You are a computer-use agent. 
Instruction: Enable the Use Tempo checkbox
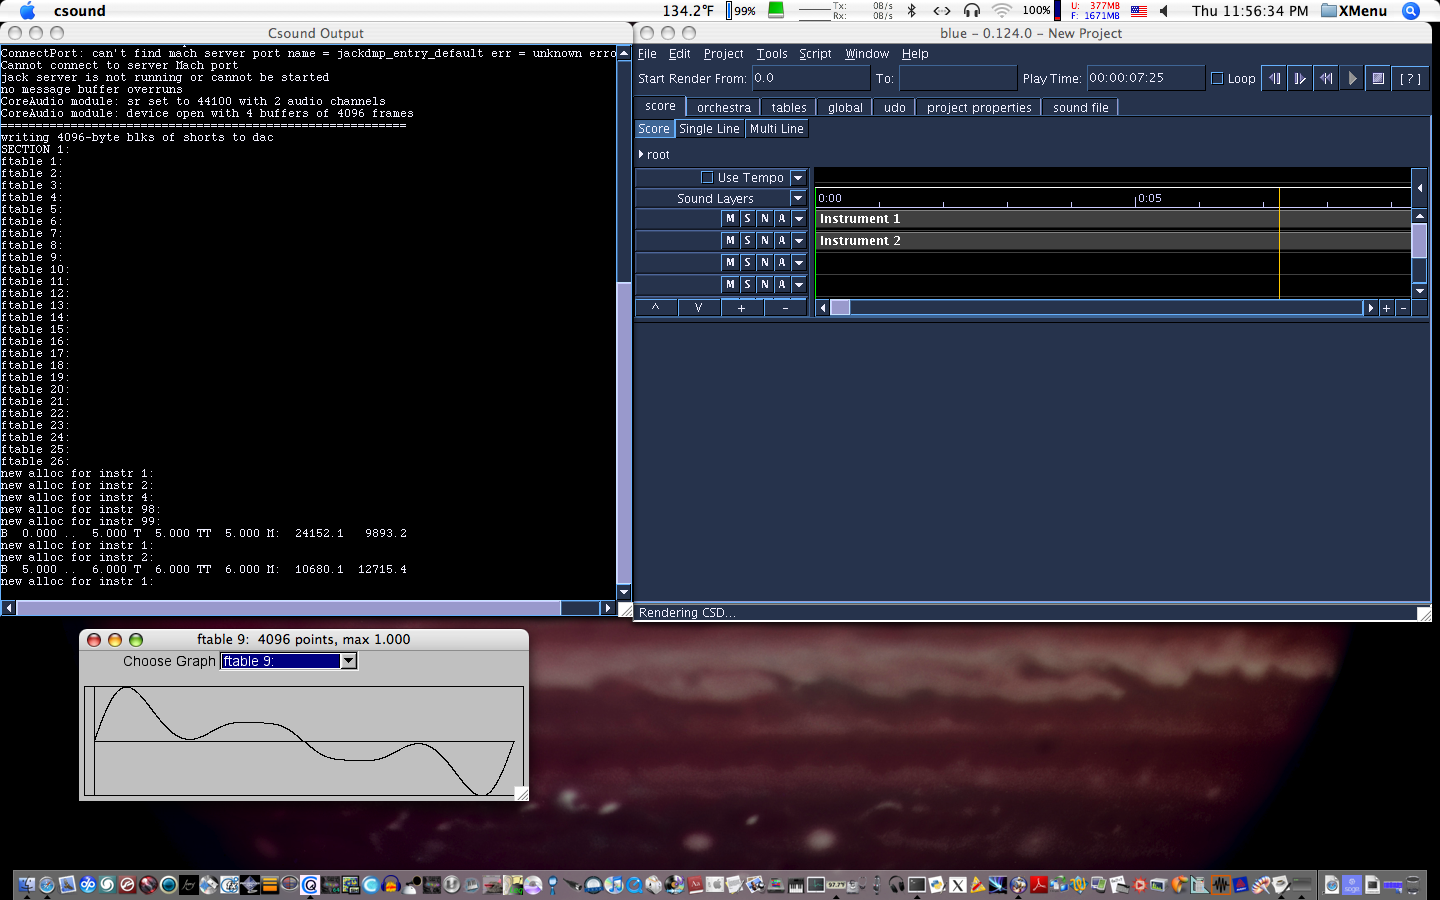[707, 177]
